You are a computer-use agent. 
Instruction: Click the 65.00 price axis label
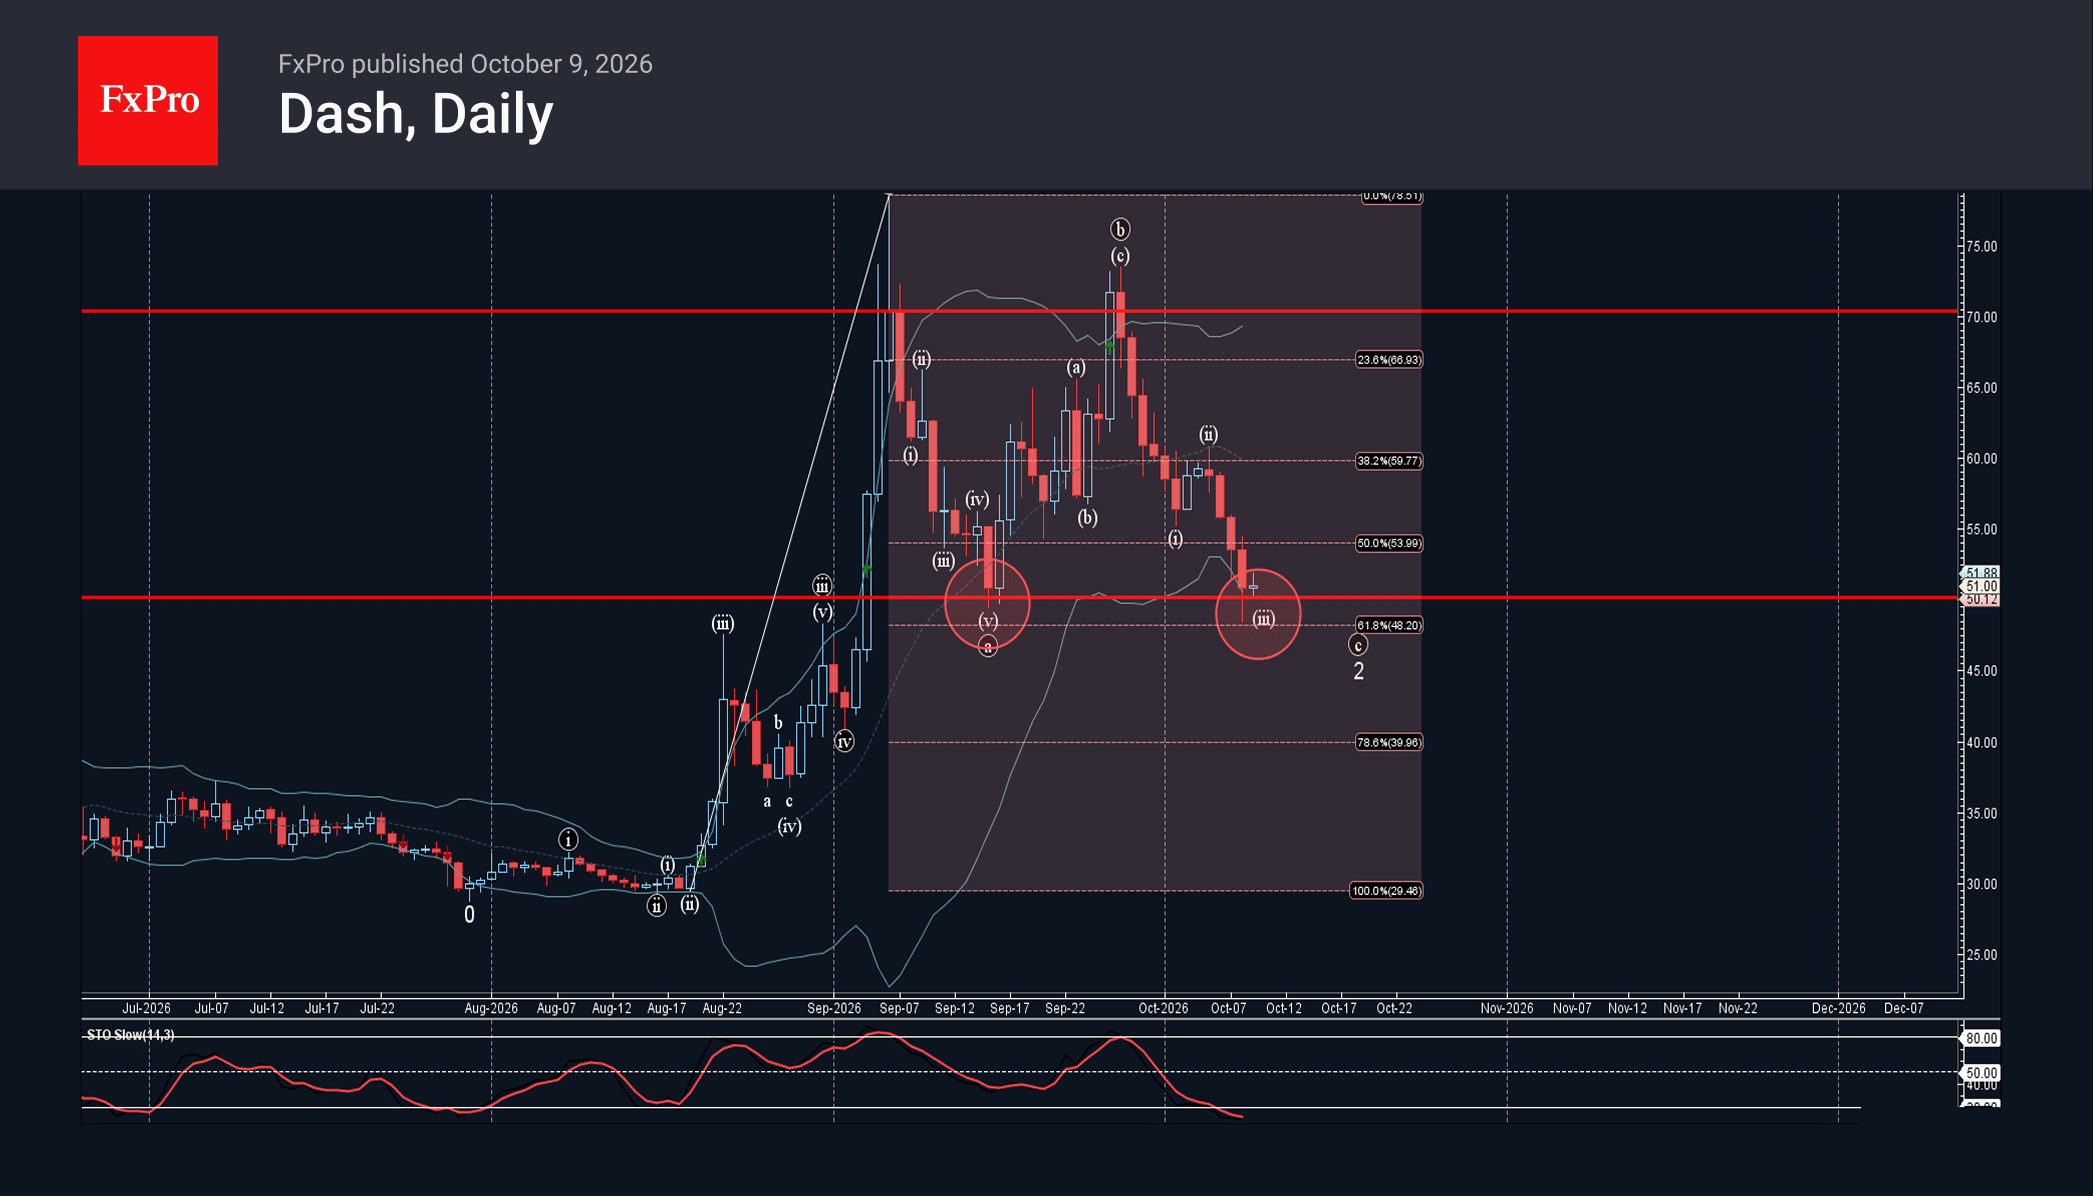click(x=1981, y=388)
